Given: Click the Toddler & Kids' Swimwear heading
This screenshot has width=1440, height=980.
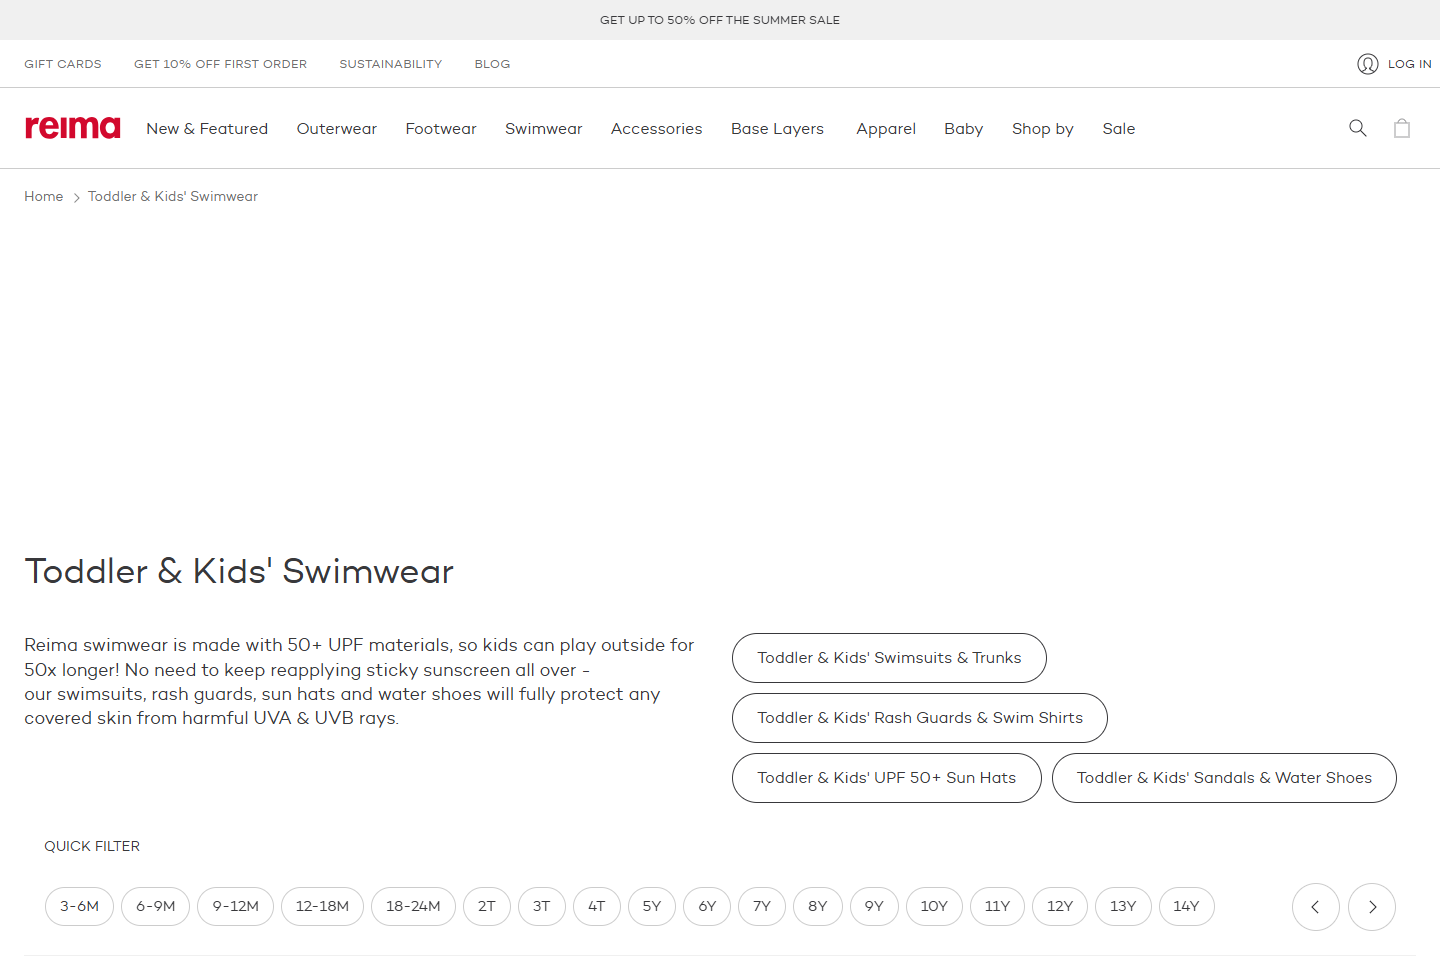Looking at the screenshot, I should coord(239,572).
